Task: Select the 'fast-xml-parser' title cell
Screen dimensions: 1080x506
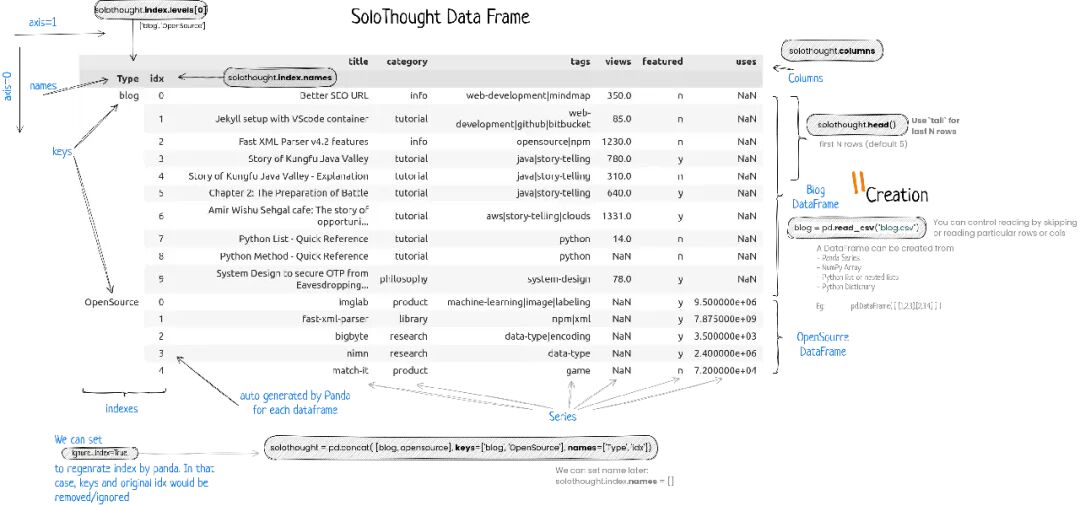Action: tap(335, 319)
